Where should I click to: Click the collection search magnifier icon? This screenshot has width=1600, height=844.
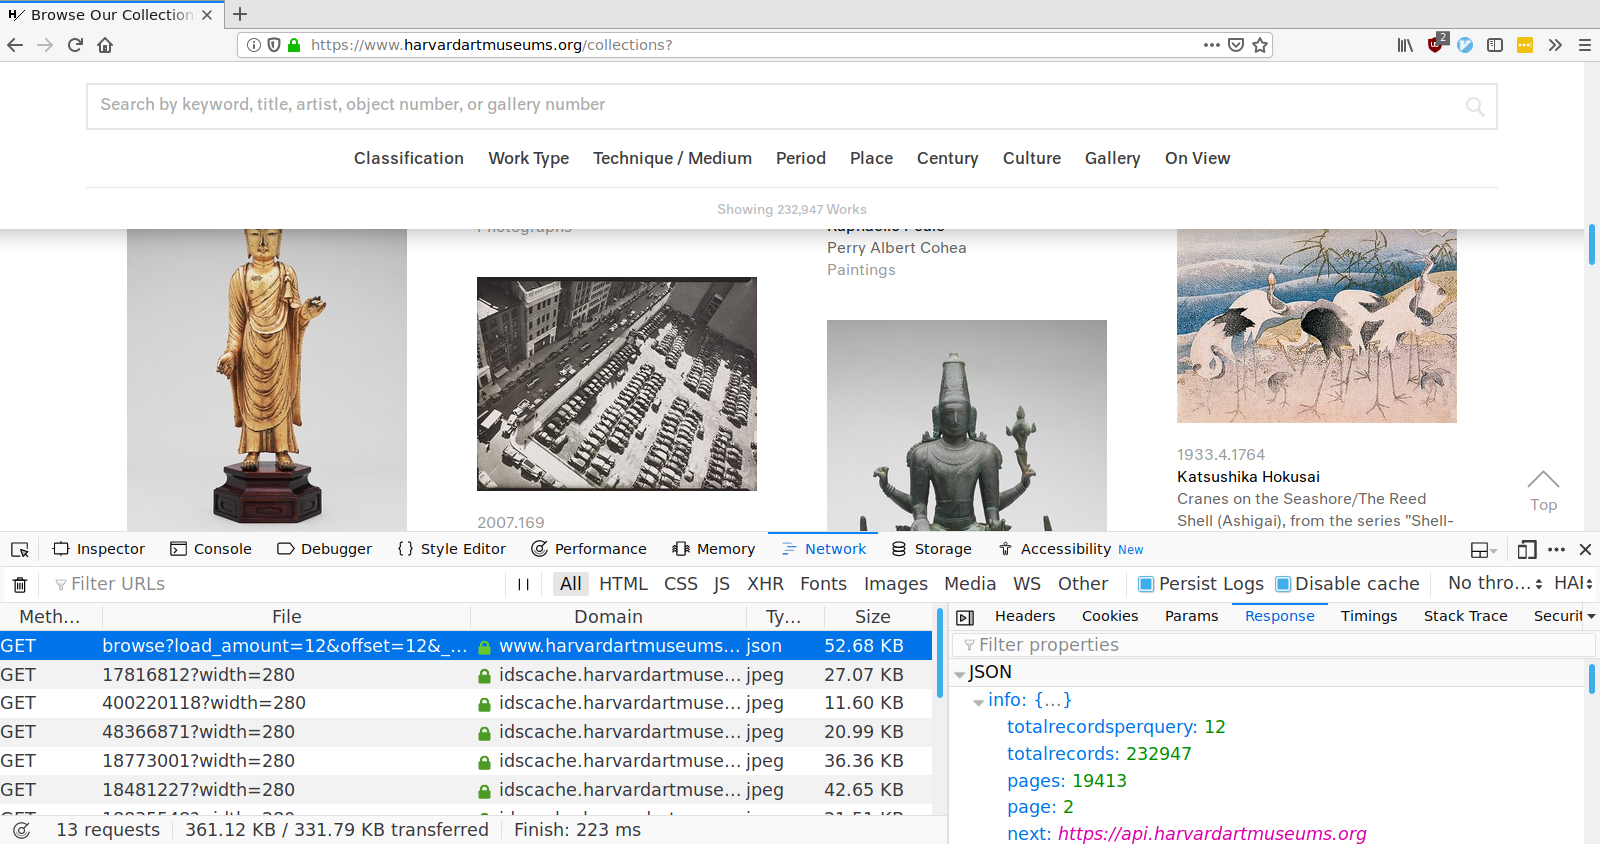click(x=1475, y=106)
